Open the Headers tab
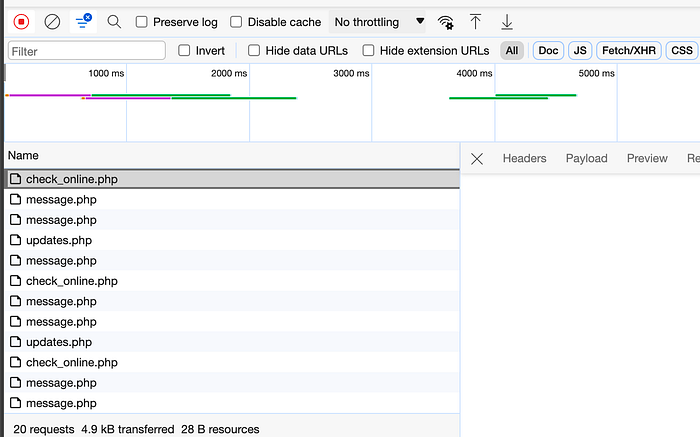Viewport: 700px width, 437px height. pos(525,158)
